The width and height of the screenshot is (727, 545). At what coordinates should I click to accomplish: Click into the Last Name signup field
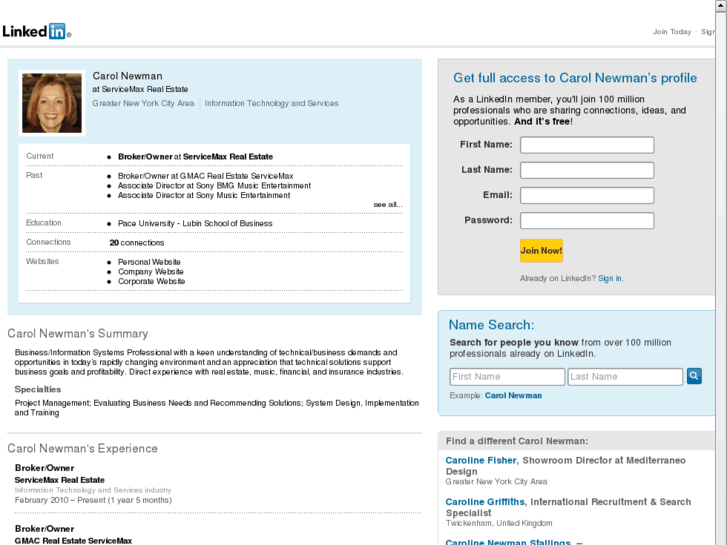click(587, 170)
